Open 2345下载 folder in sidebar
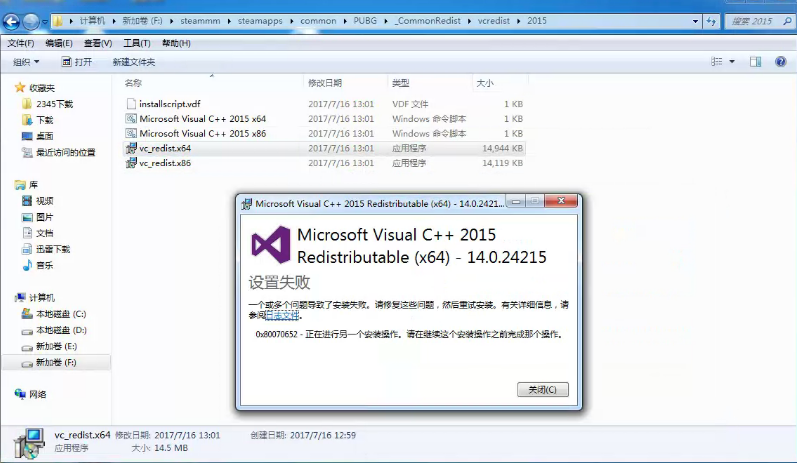 click(x=55, y=104)
